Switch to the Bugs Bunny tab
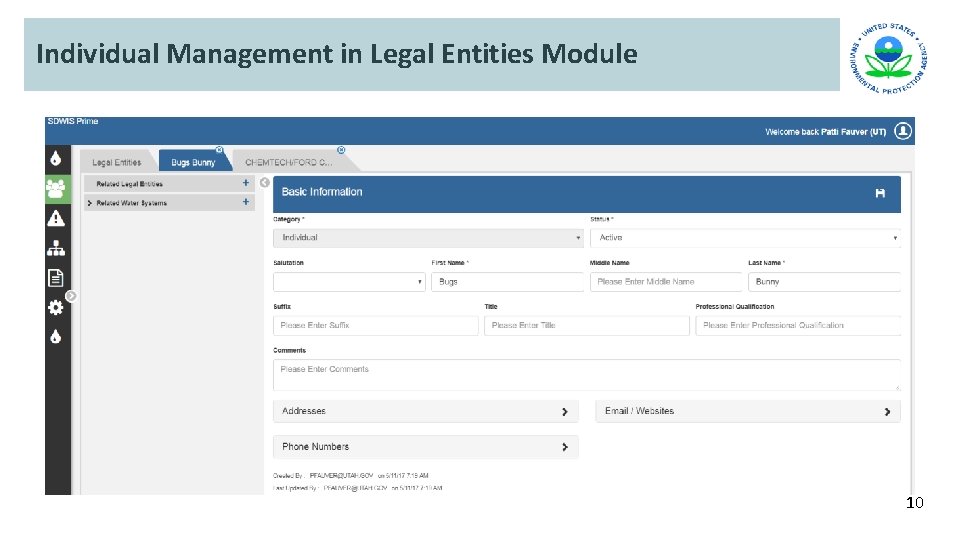The height and width of the screenshot is (540, 960). coord(193,162)
